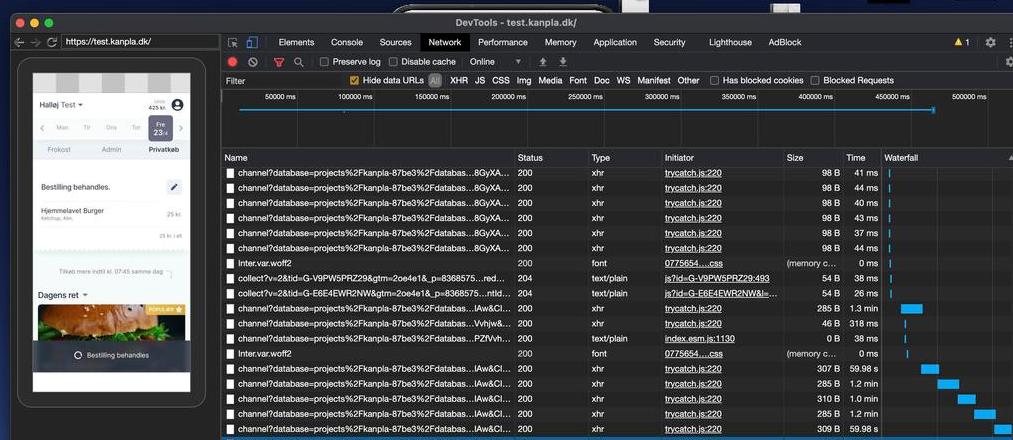
Task: Go to next week with right chevron
Action: [180, 128]
